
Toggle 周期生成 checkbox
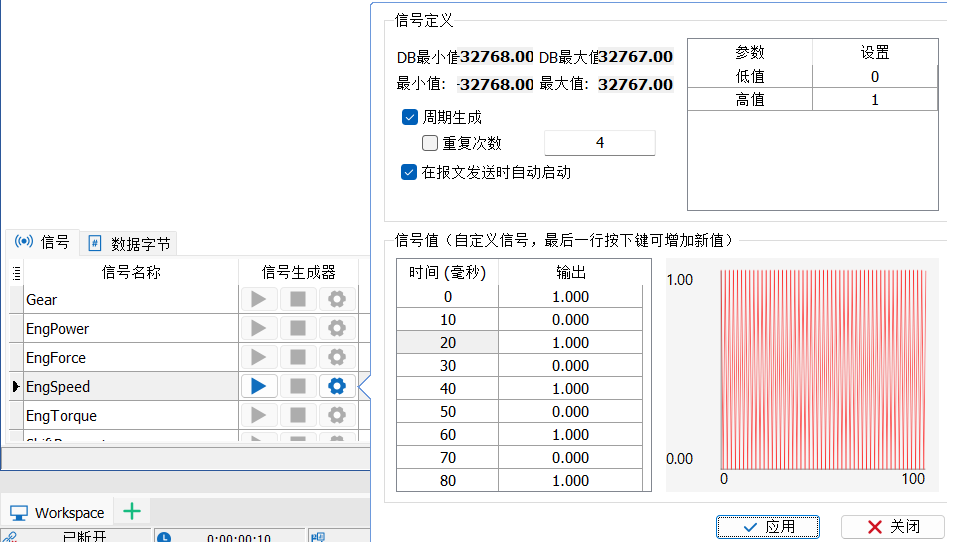410,117
